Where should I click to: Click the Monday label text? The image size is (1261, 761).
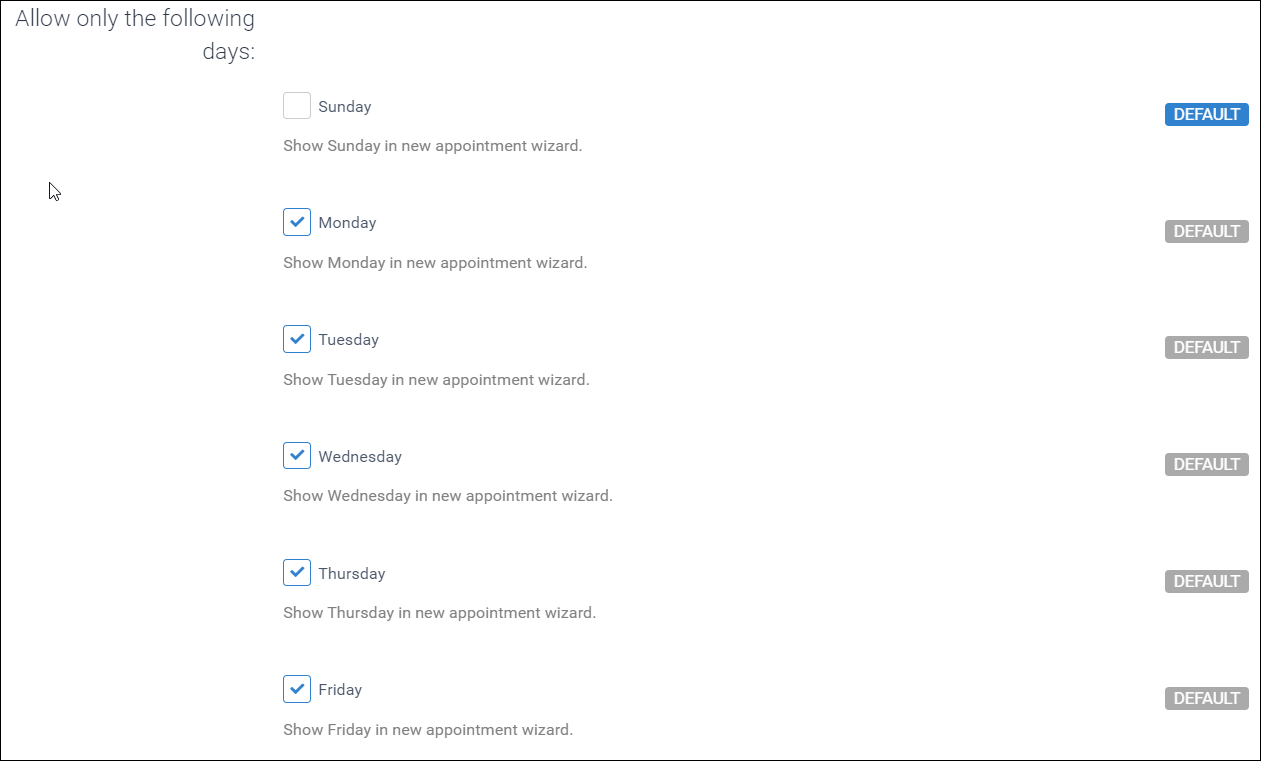[347, 223]
